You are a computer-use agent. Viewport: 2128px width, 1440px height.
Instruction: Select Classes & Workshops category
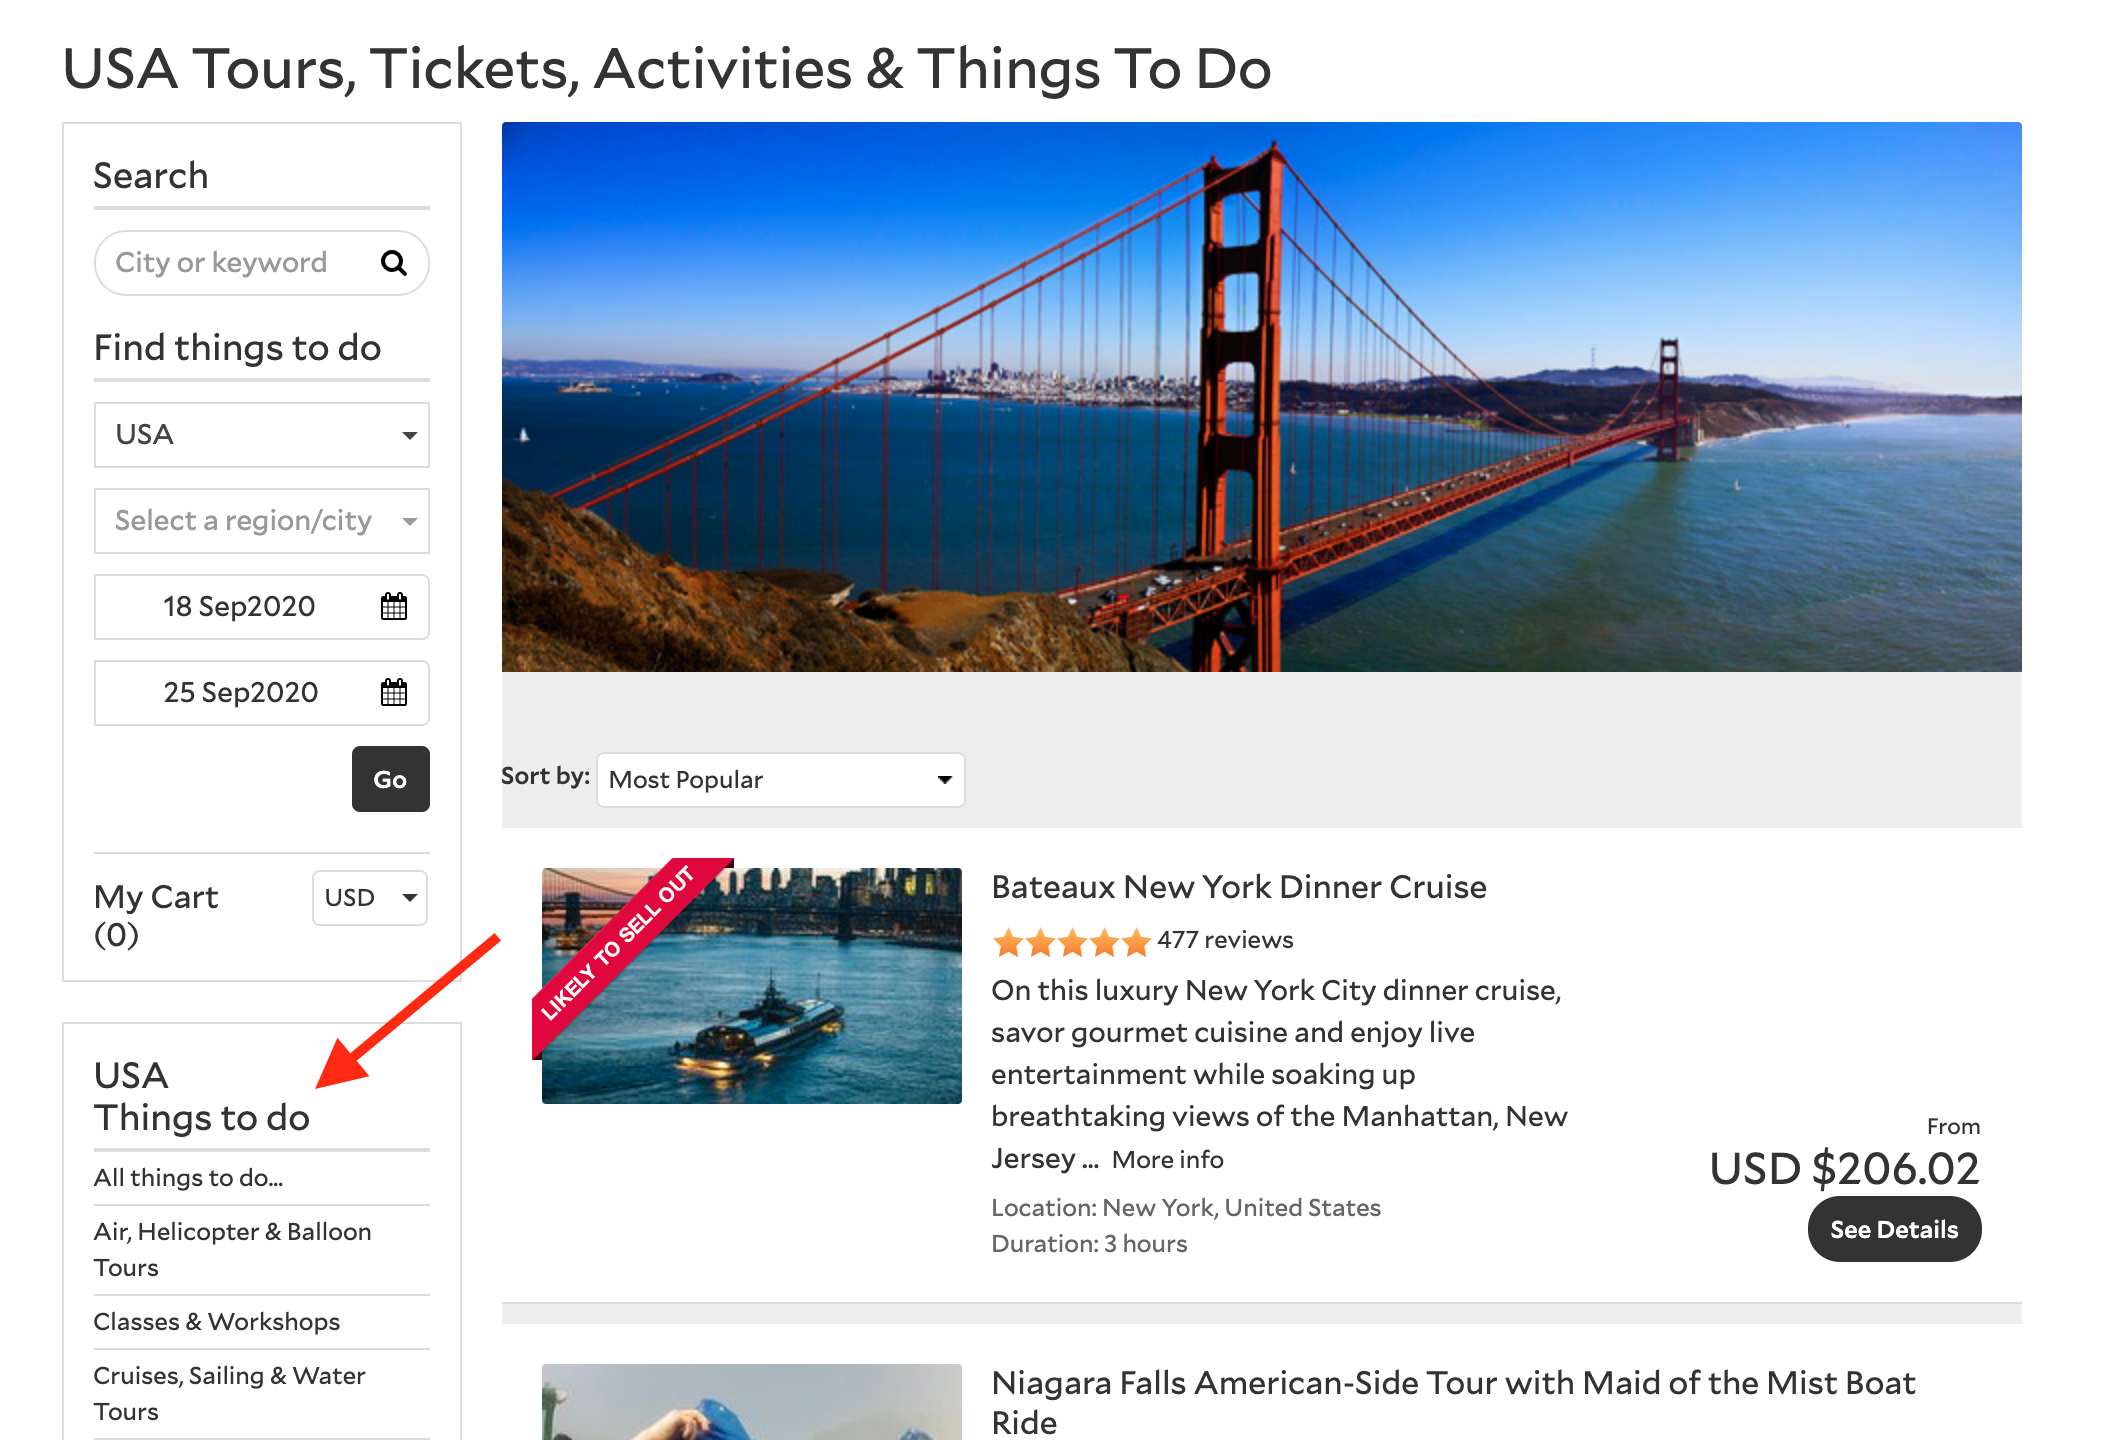click(217, 1322)
